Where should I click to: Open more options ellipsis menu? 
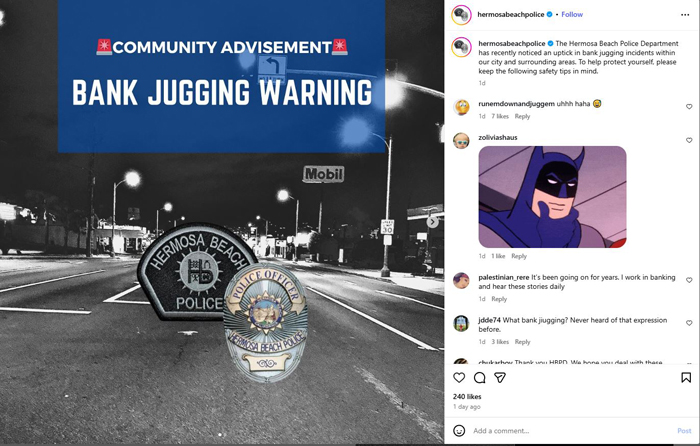(x=685, y=15)
